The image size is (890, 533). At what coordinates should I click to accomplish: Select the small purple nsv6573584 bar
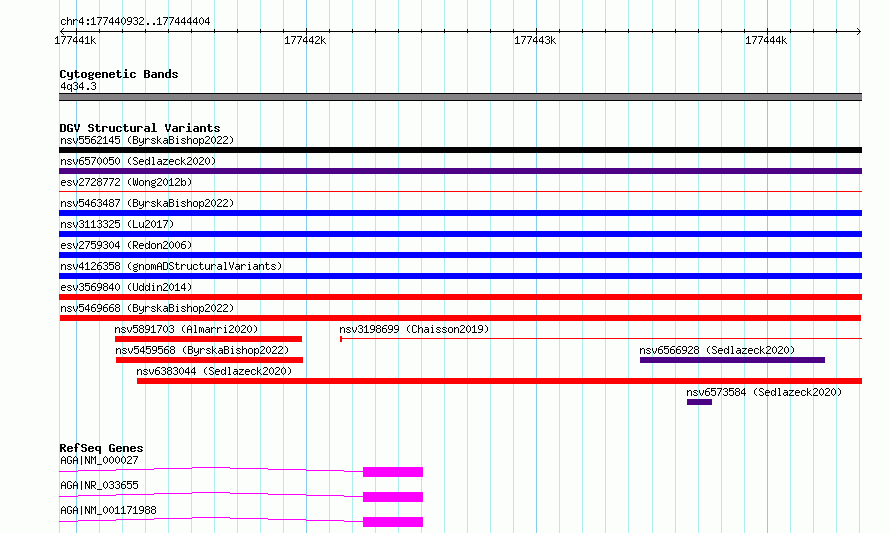[699, 402]
